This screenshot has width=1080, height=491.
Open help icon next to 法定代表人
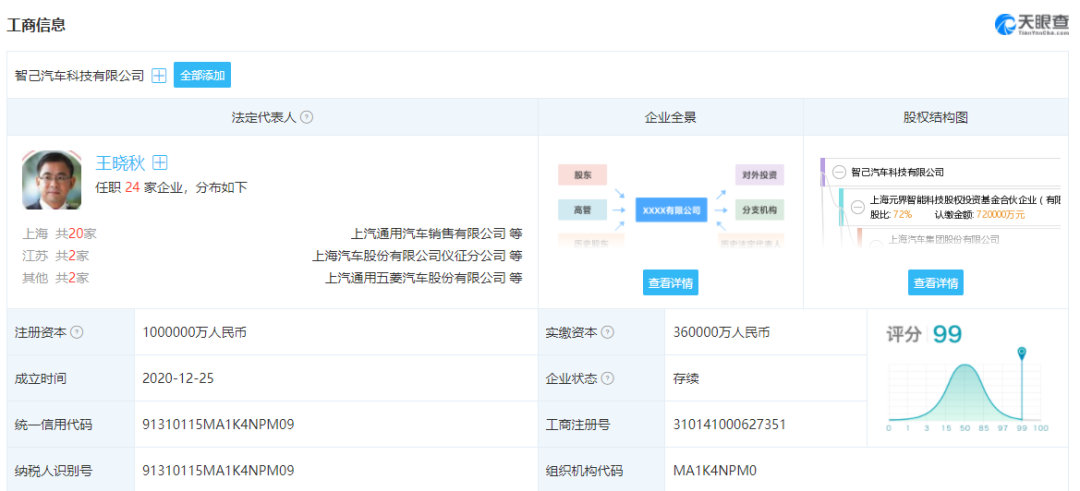(x=307, y=117)
